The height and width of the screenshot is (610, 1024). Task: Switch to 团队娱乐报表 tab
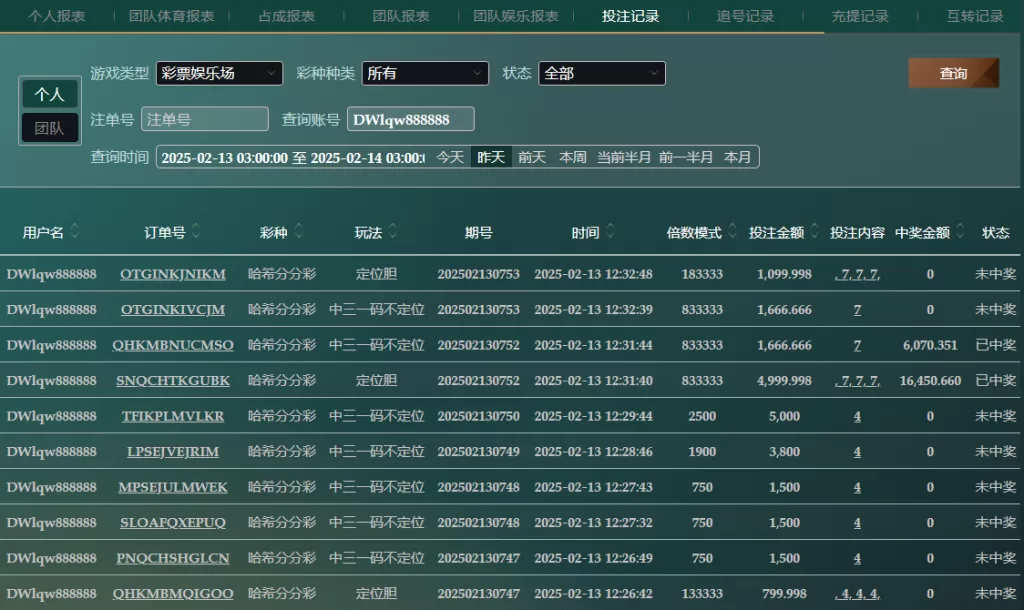click(x=516, y=16)
